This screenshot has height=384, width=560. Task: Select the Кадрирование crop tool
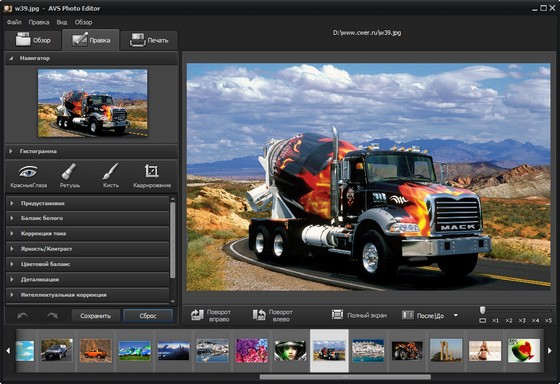152,176
